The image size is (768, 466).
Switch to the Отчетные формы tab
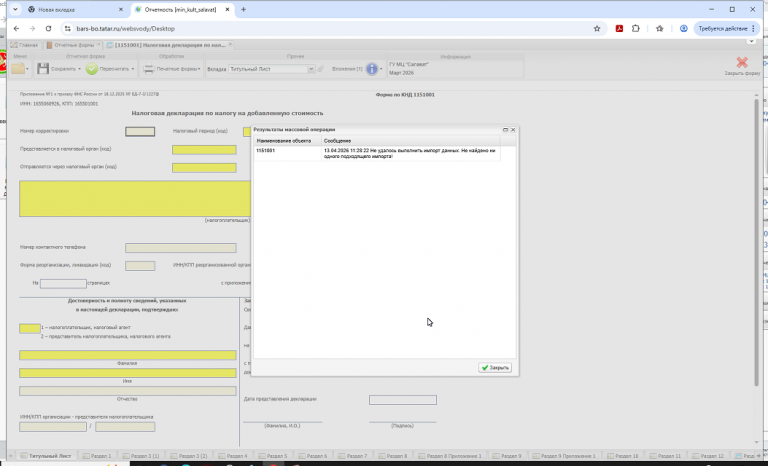pos(70,45)
